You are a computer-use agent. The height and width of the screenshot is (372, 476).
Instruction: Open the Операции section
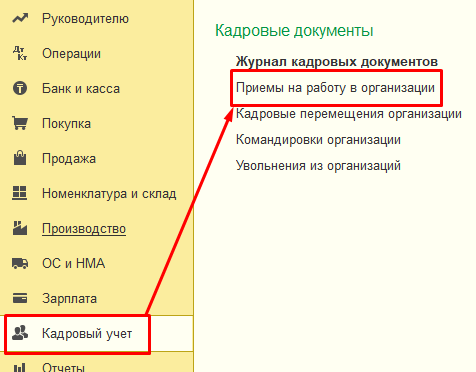click(x=71, y=54)
